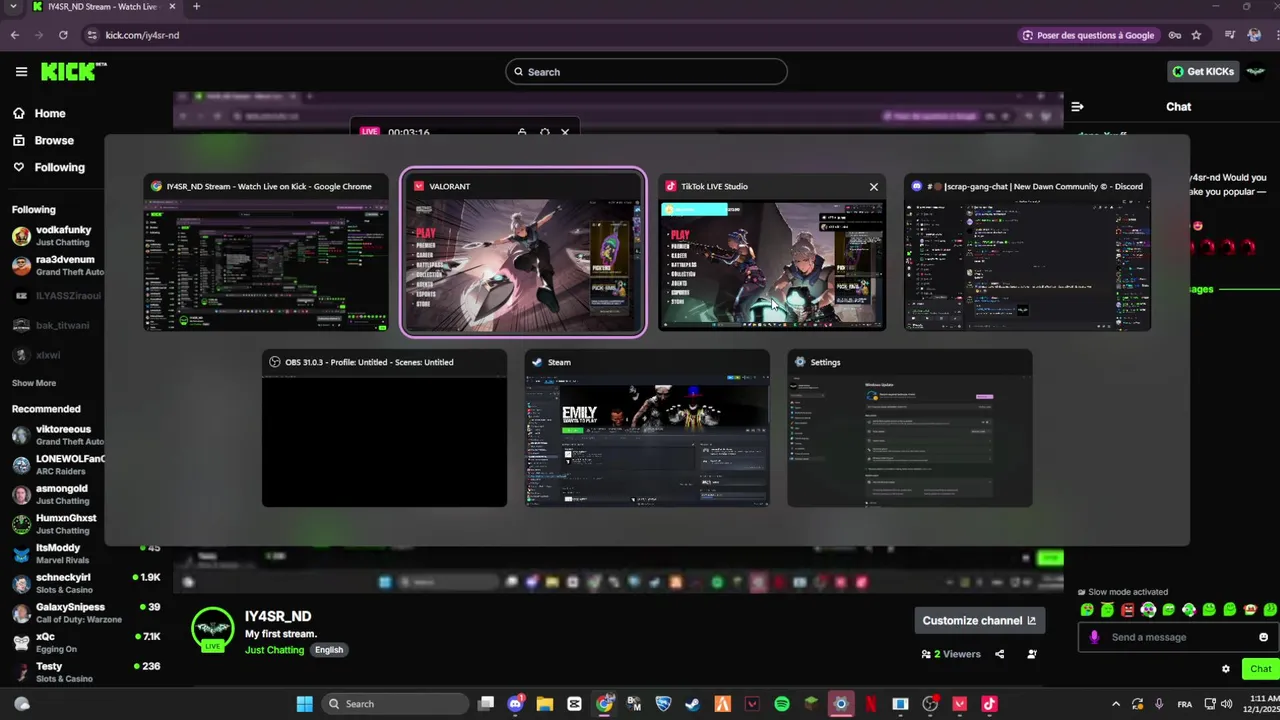The height and width of the screenshot is (720, 1280).
Task: Click the Chrome address bar URL
Action: point(142,35)
